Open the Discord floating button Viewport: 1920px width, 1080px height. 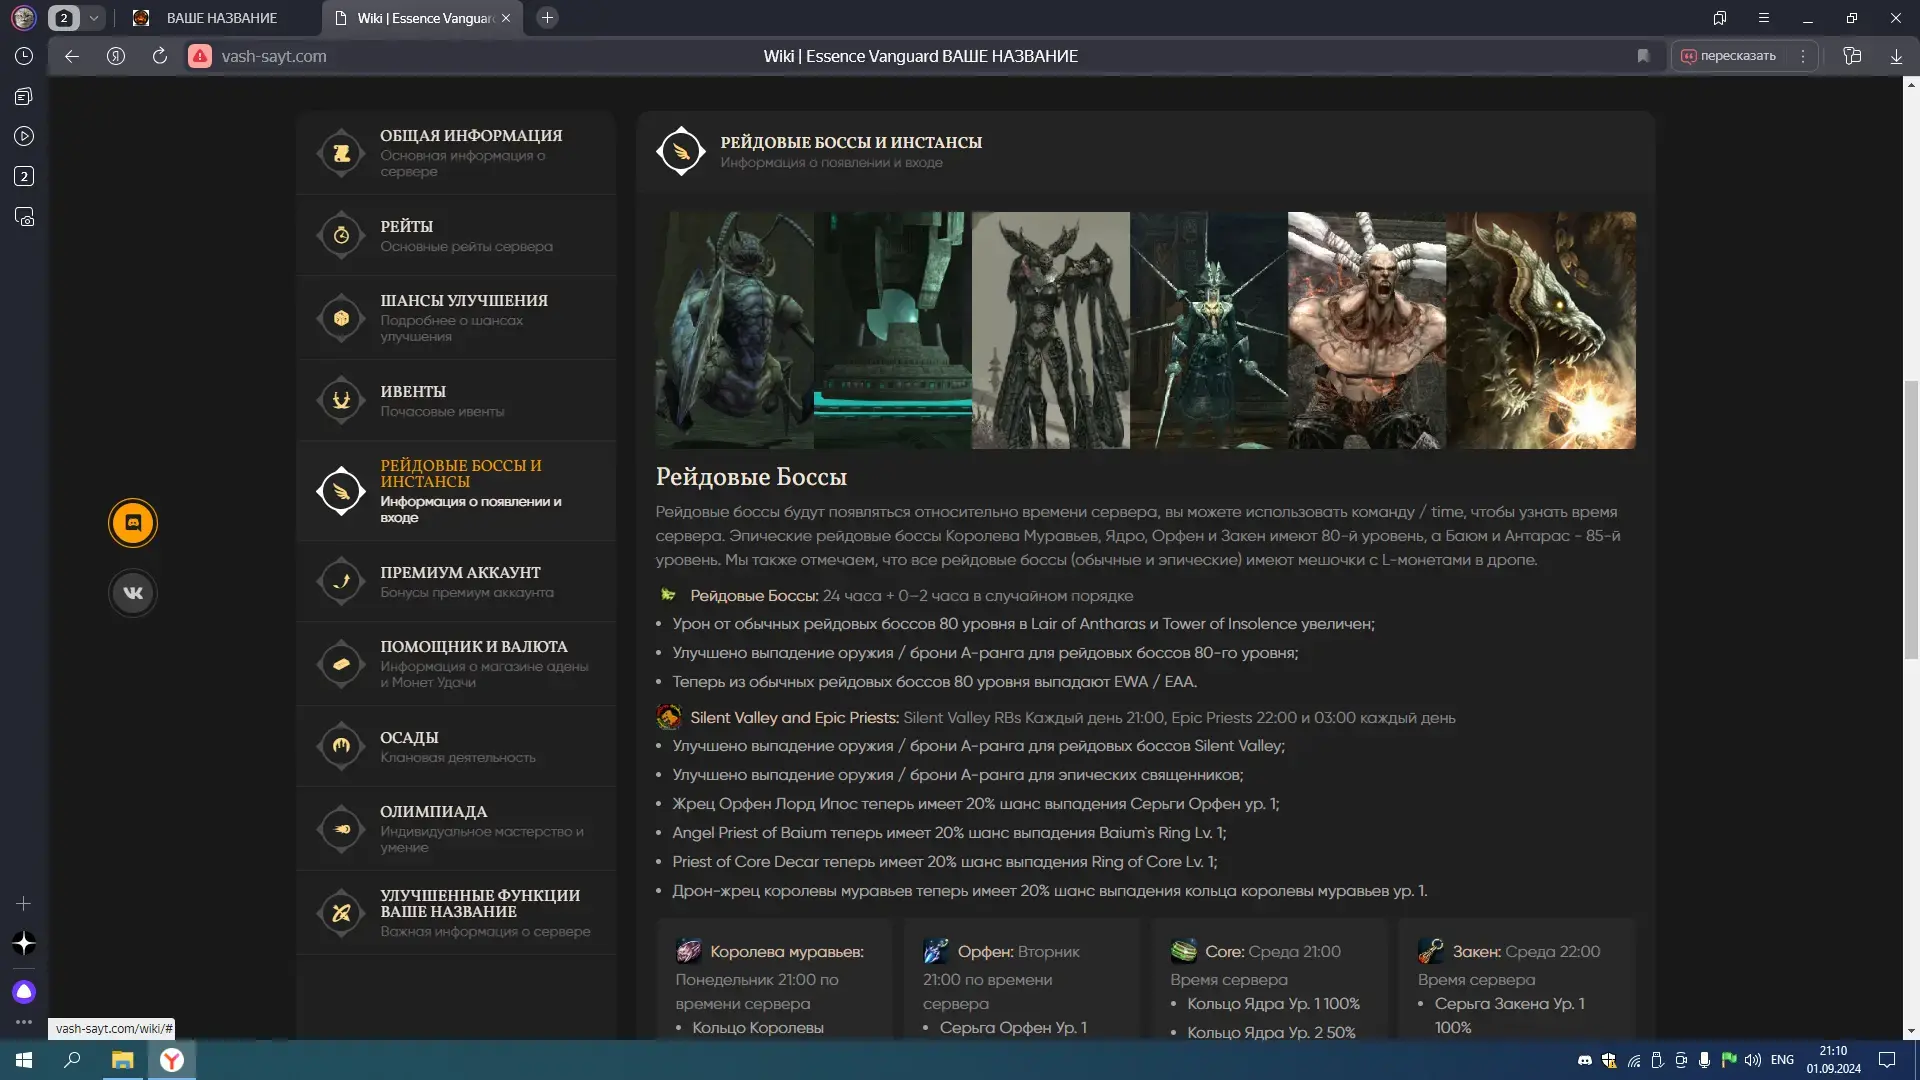click(133, 523)
